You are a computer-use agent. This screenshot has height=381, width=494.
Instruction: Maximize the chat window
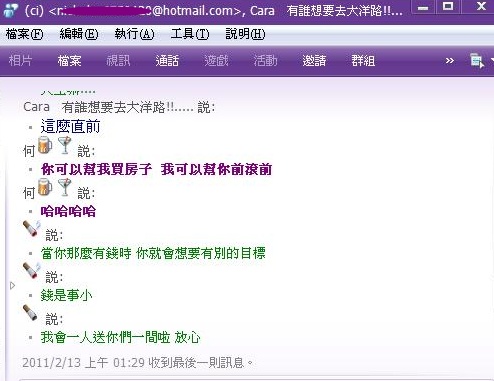448,7
